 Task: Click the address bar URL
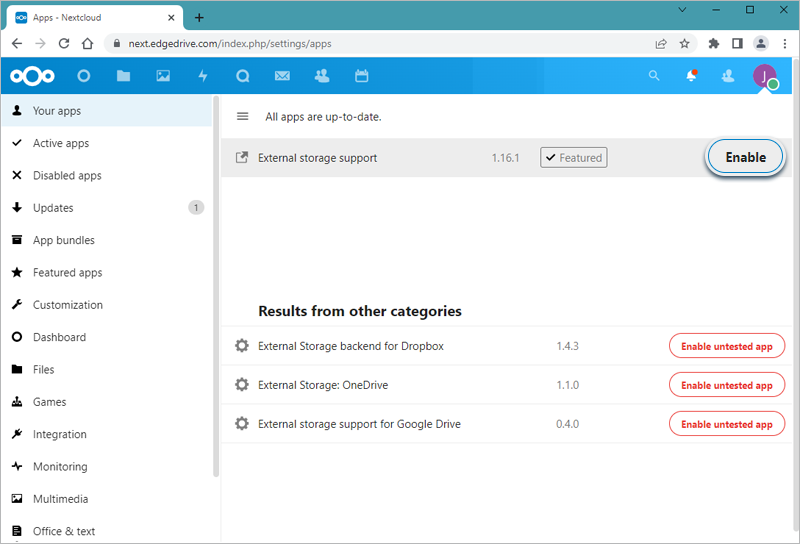(x=230, y=43)
